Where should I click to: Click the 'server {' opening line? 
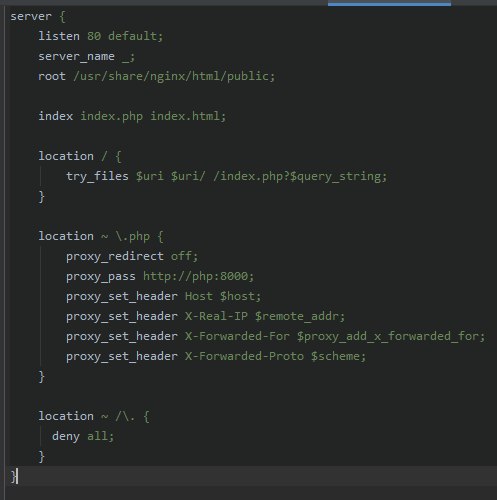38,16
